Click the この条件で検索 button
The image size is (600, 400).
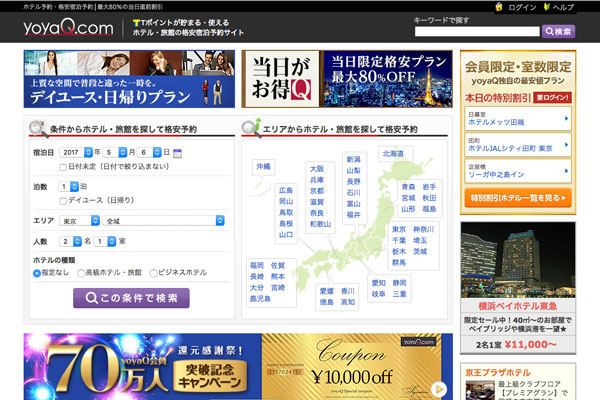[x=131, y=298]
